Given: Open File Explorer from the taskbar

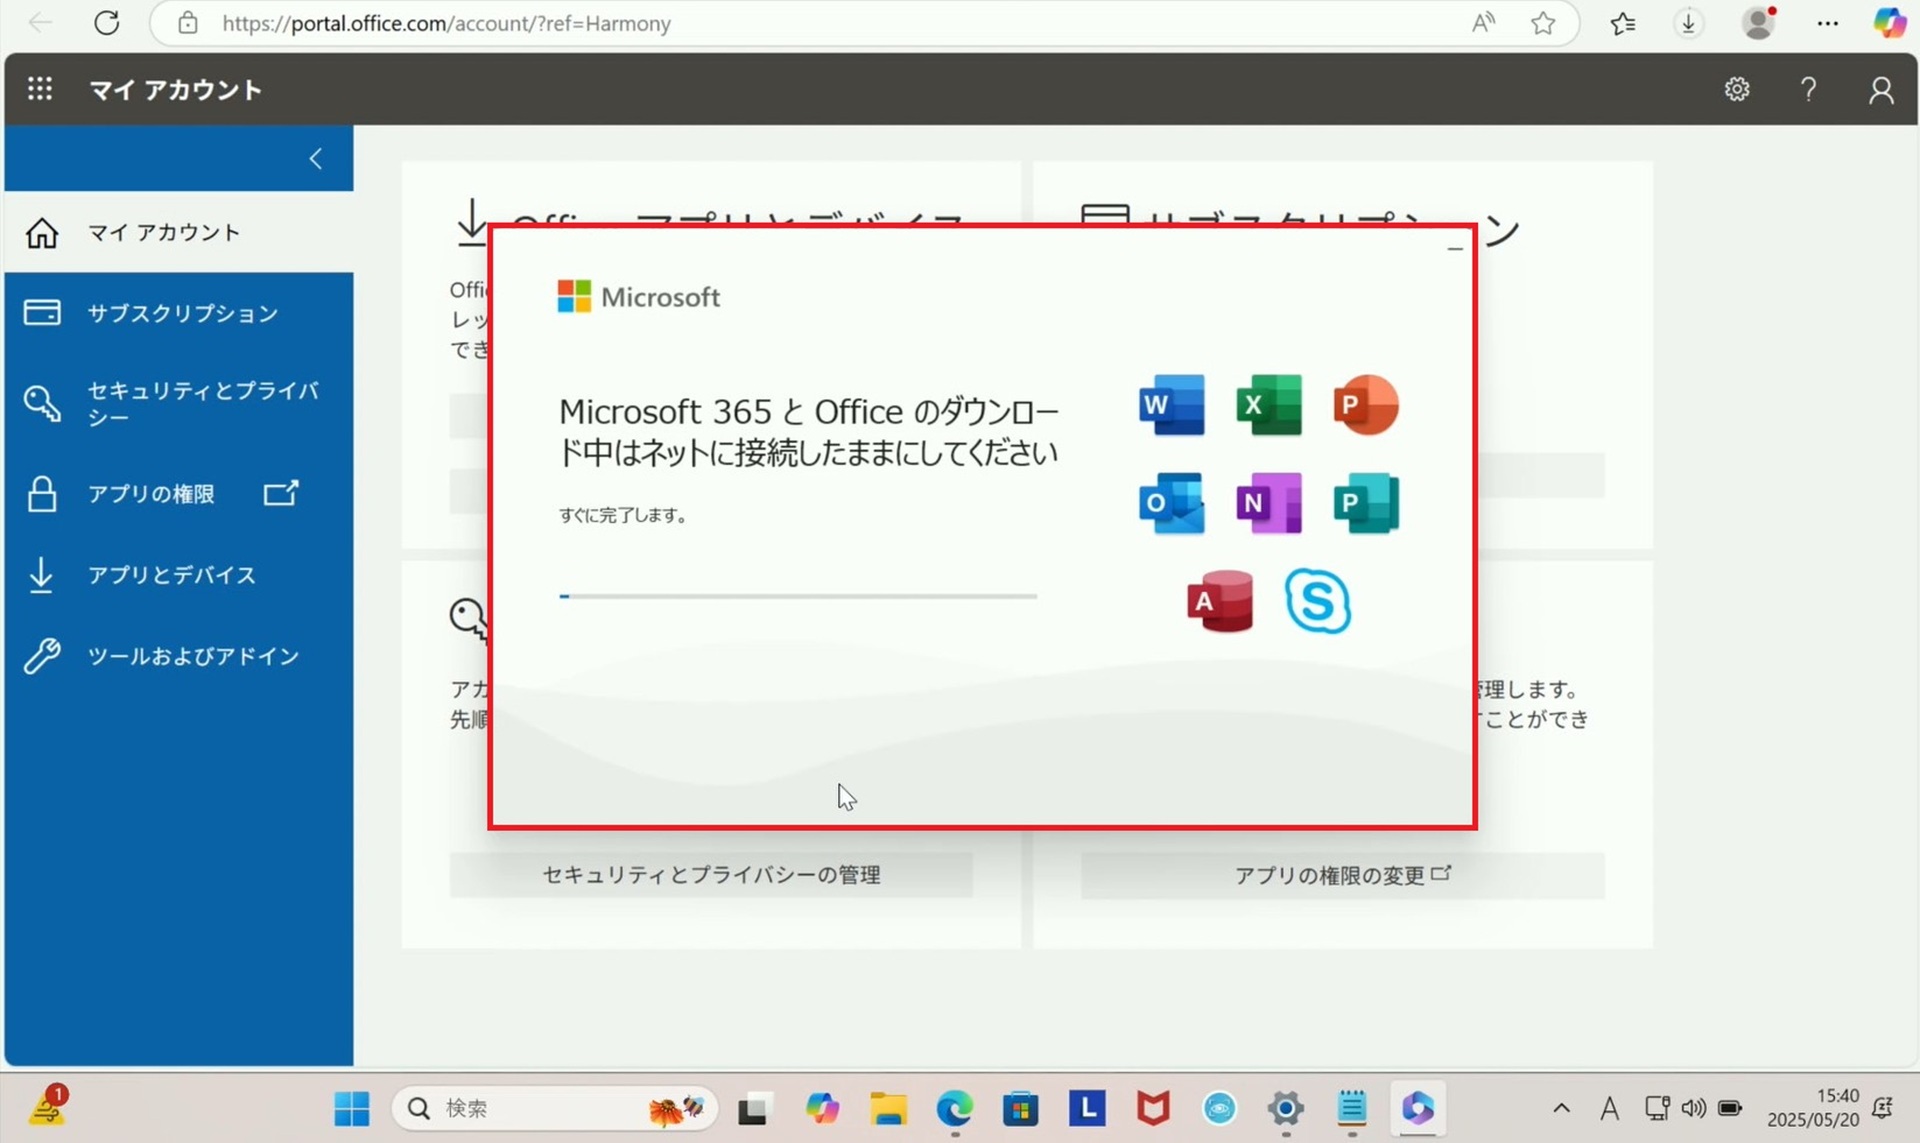Looking at the screenshot, I should tap(888, 1108).
